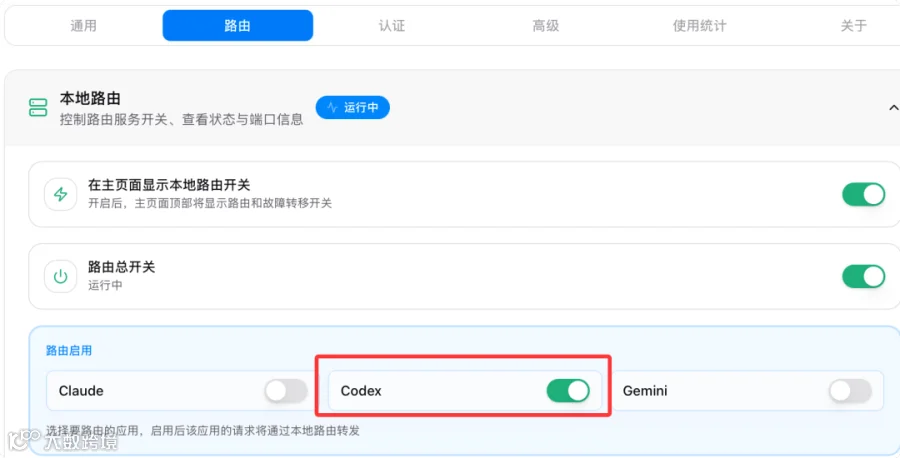This screenshot has height=458, width=900.
Task: Collapse the 本地路由 section chevron
Action: (x=893, y=107)
